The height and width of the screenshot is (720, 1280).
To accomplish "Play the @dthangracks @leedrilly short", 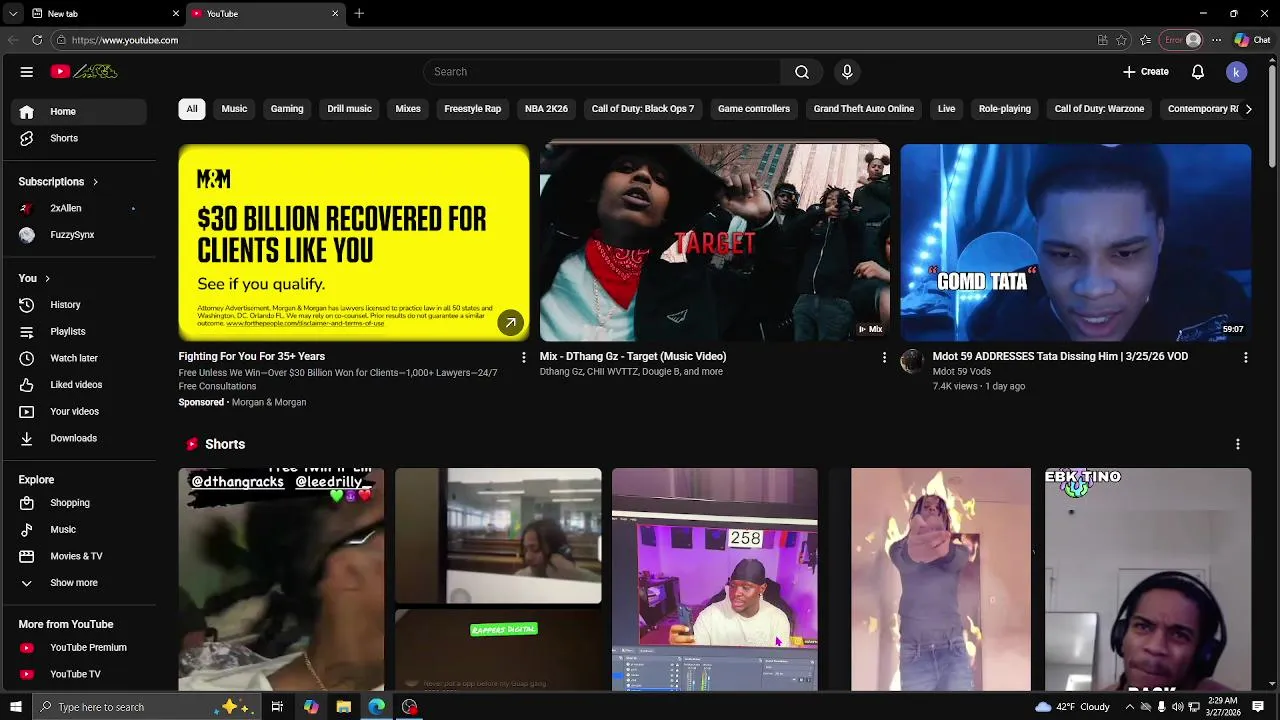I will click(281, 579).
